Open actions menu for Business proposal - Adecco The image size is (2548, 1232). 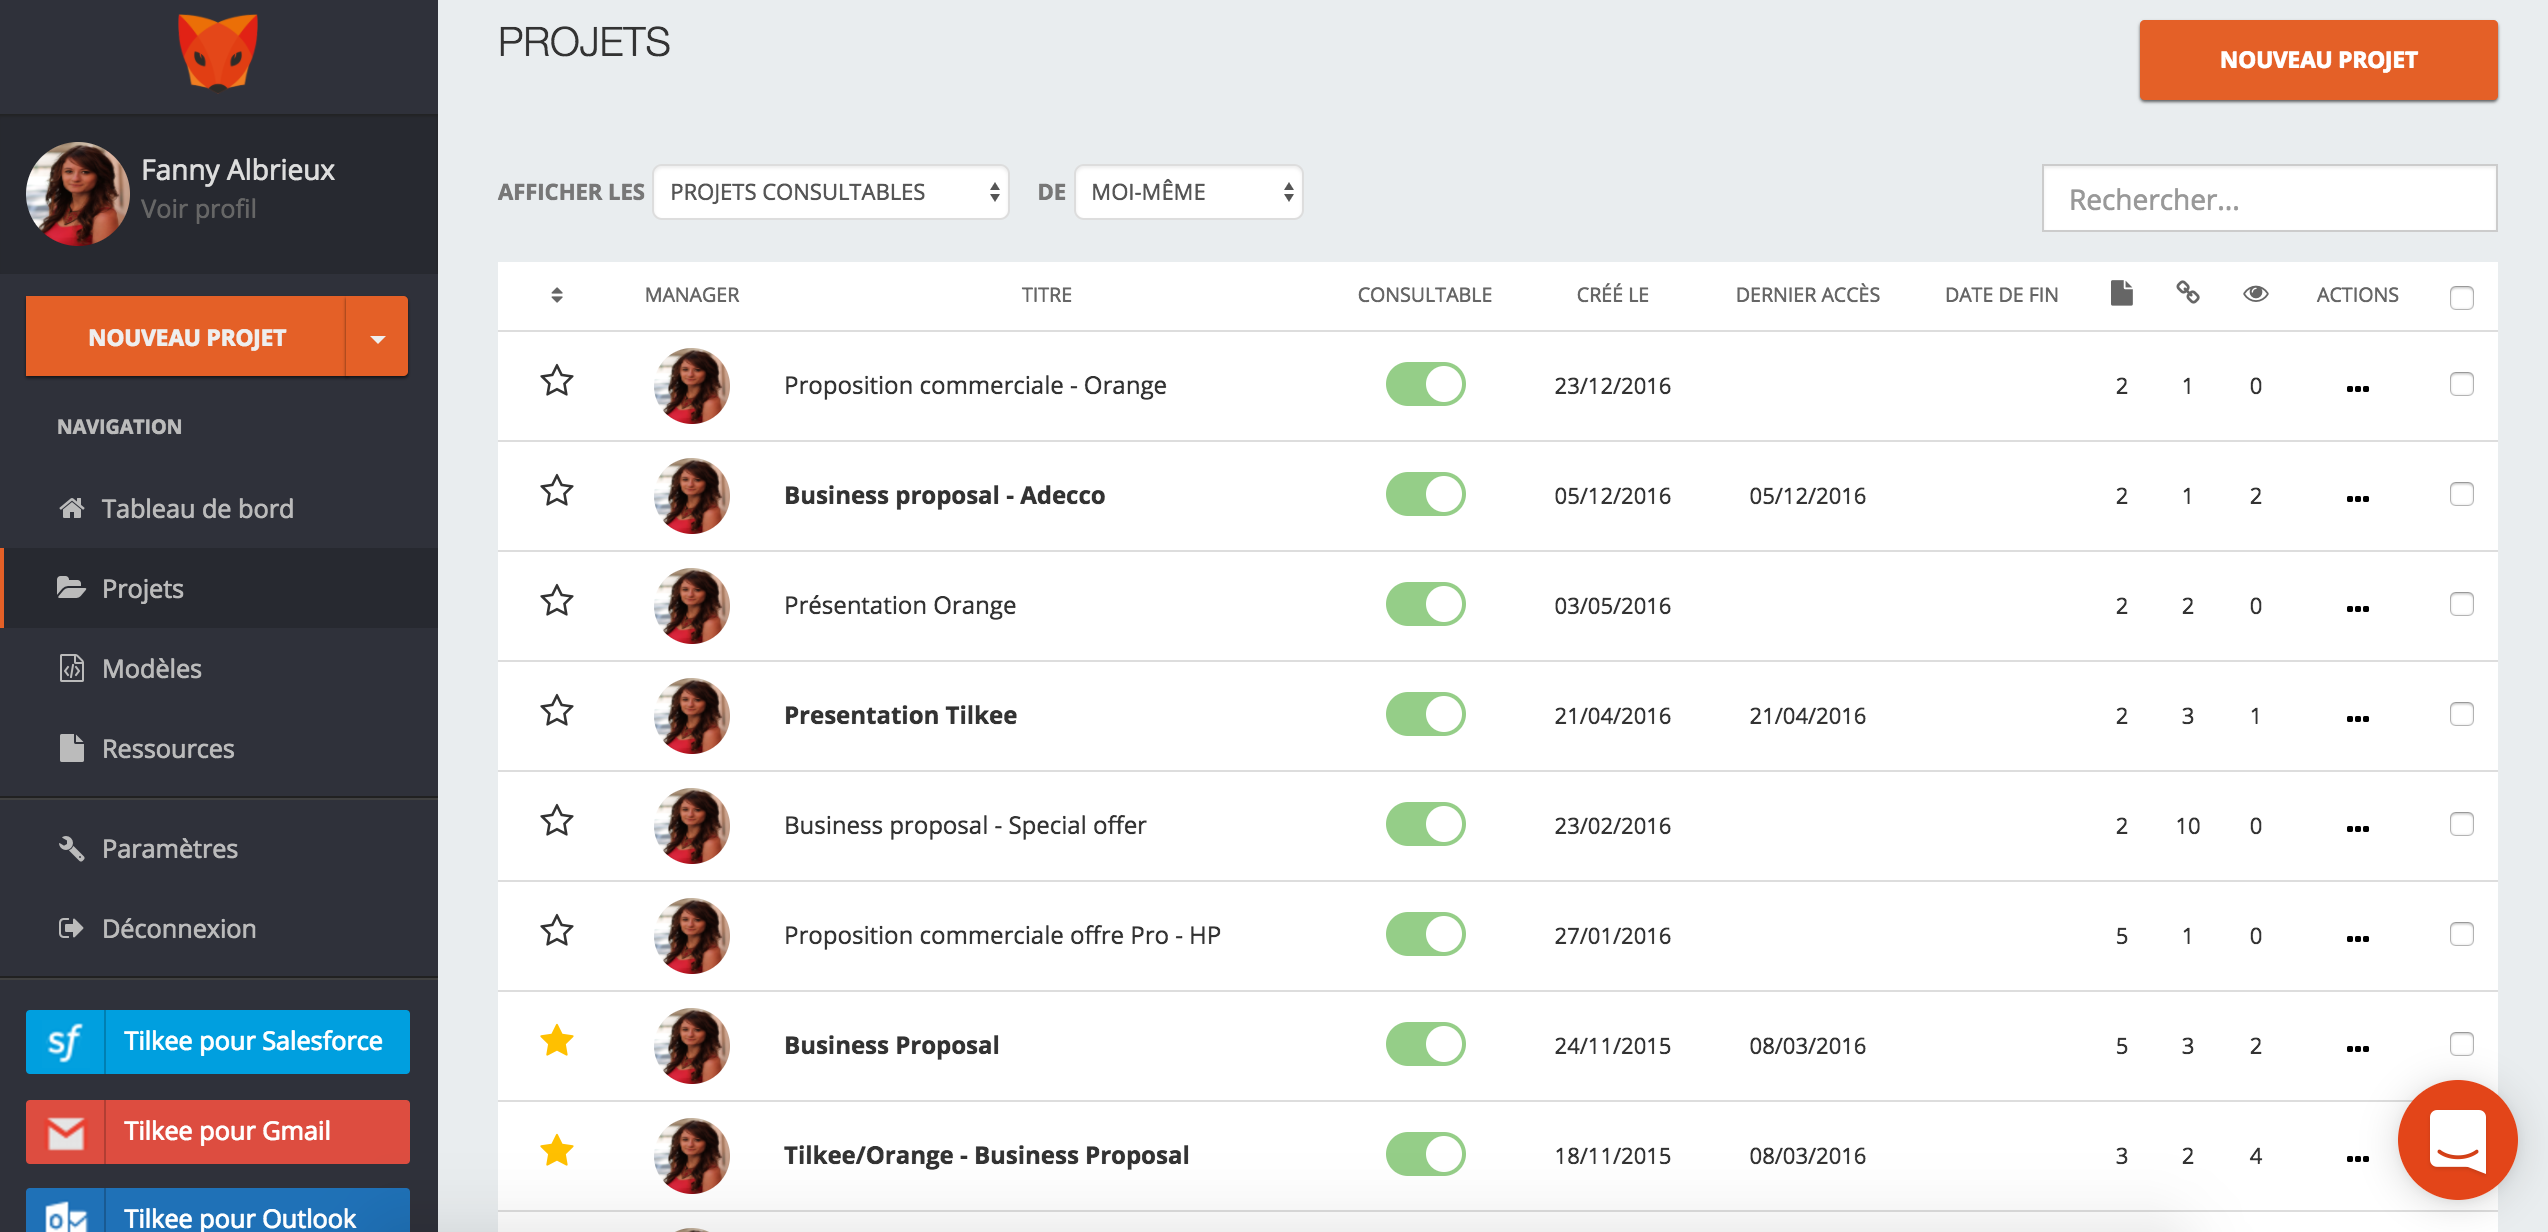(2358, 499)
